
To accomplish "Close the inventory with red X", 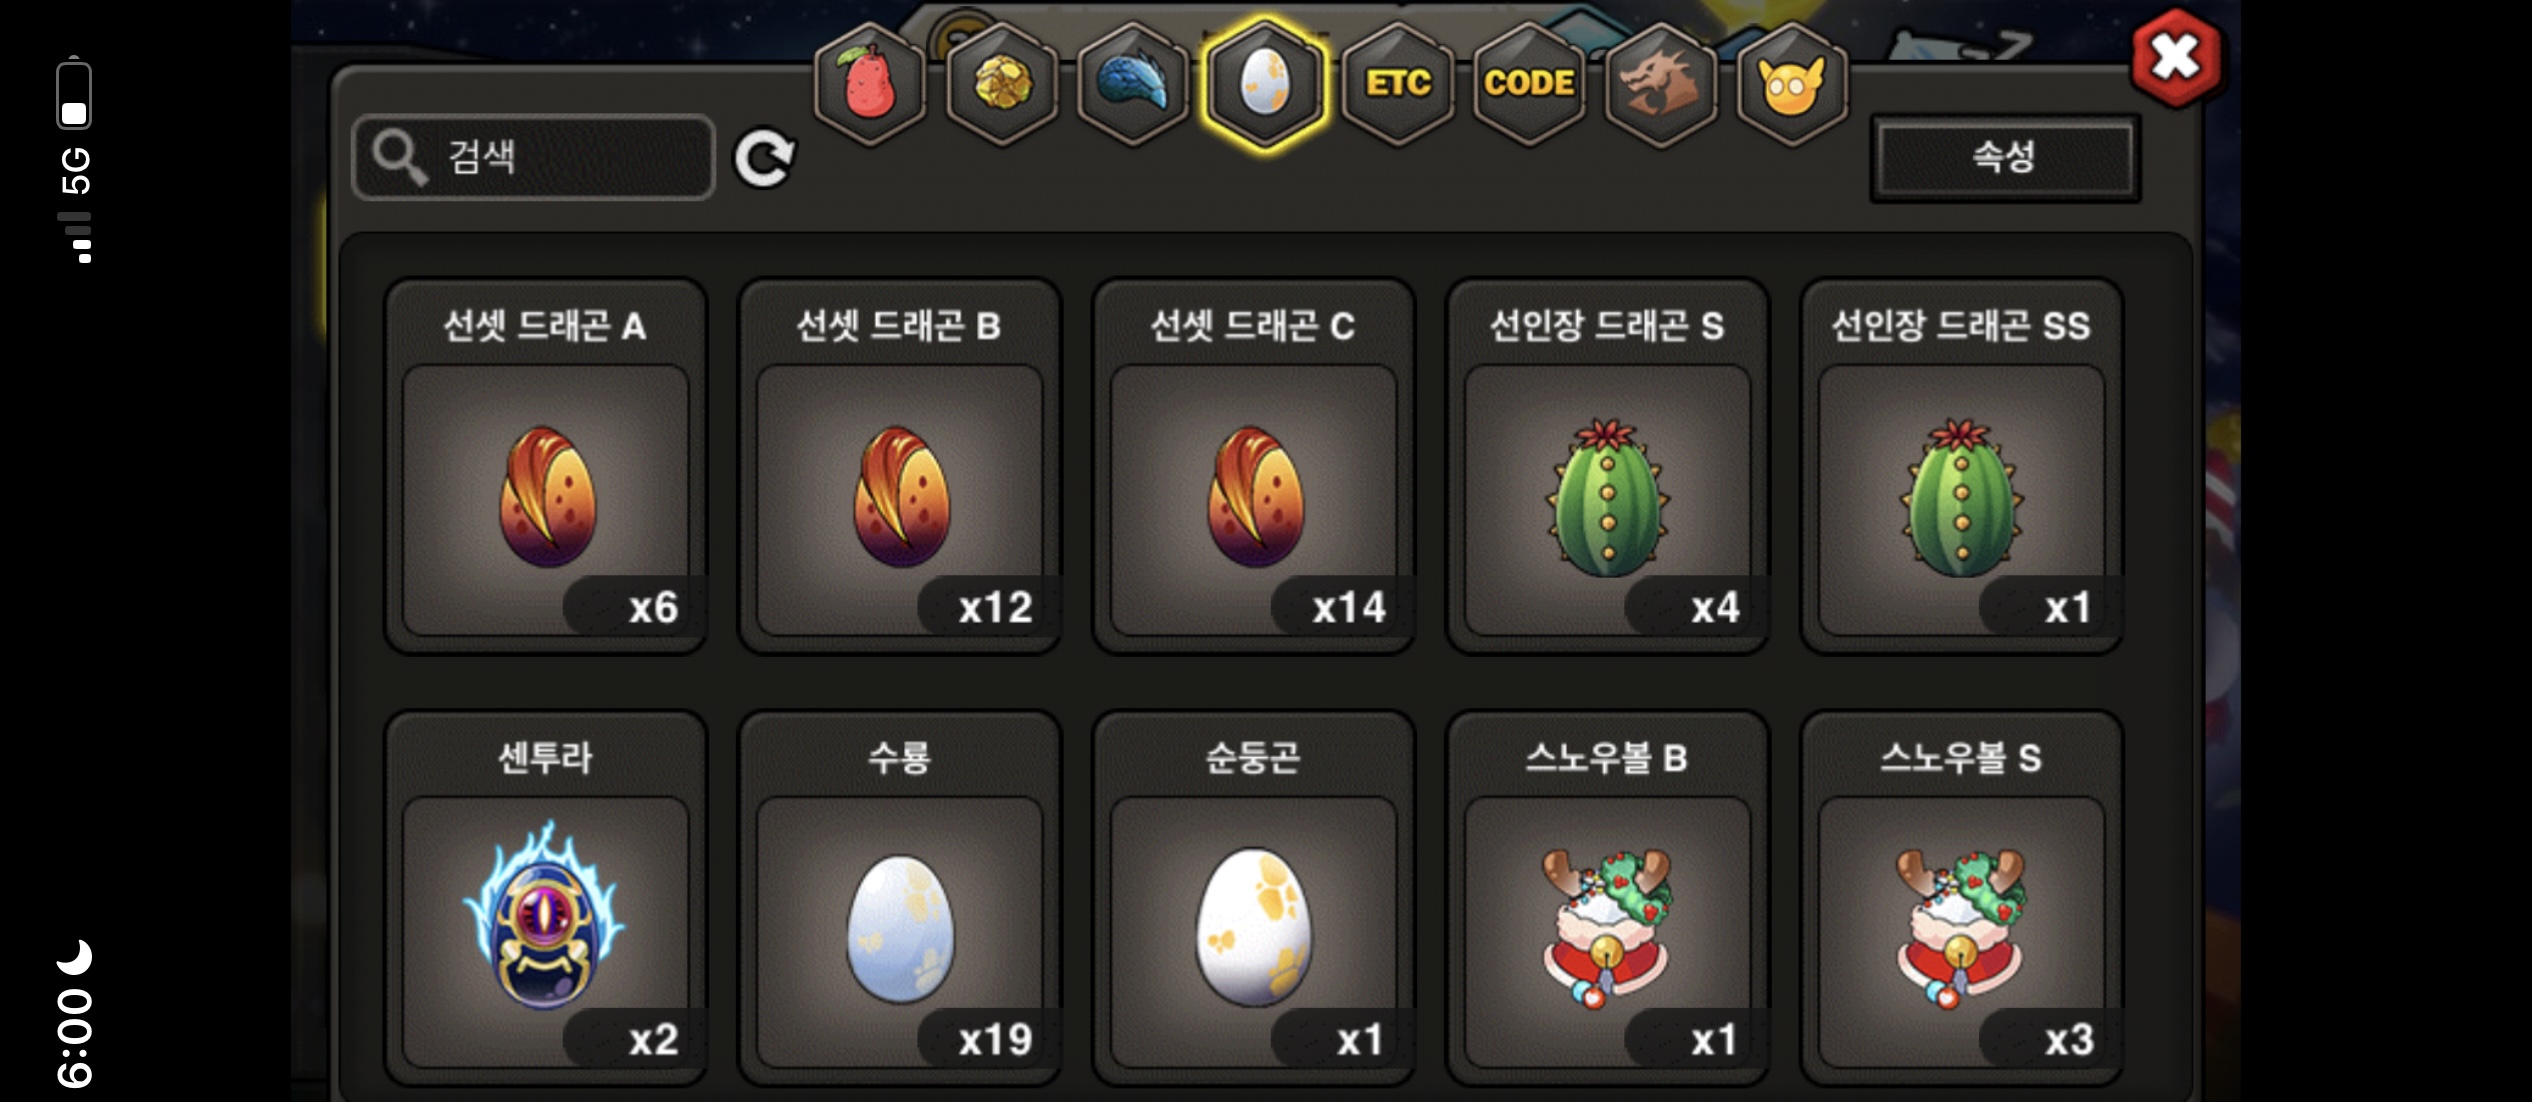I will coord(2177,58).
